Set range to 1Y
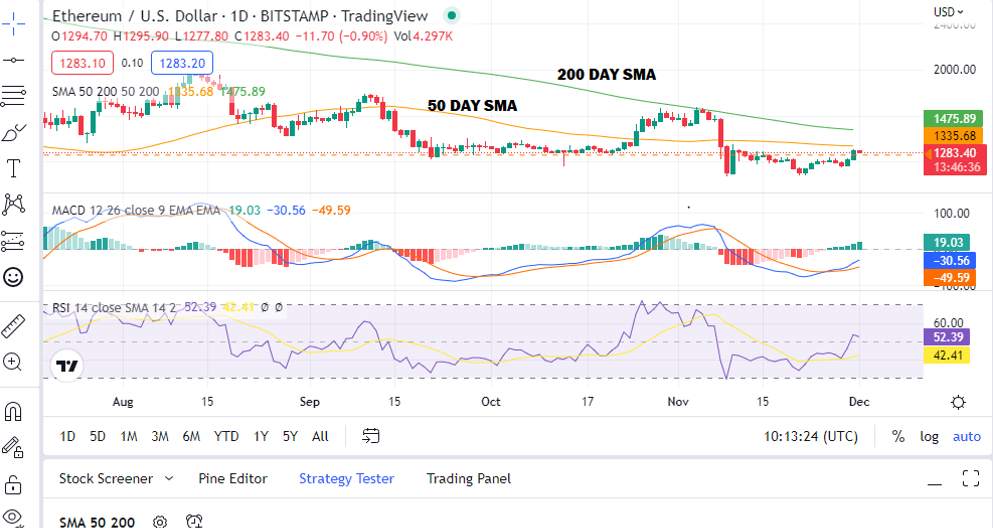This screenshot has height=528, width=993. tap(261, 436)
